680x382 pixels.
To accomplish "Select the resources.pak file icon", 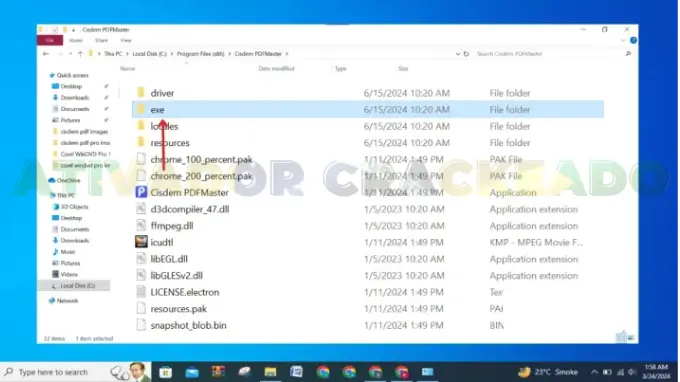I will tap(141, 308).
